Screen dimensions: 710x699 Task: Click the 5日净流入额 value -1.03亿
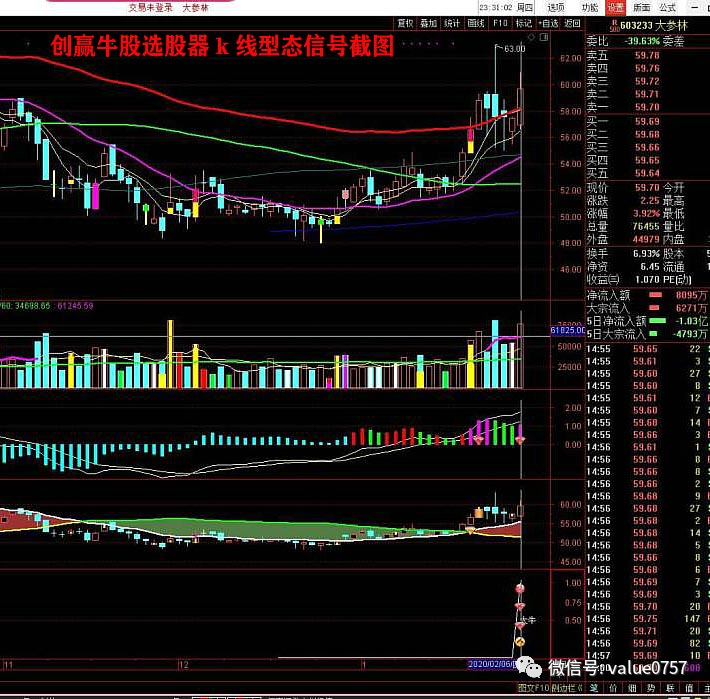point(691,321)
